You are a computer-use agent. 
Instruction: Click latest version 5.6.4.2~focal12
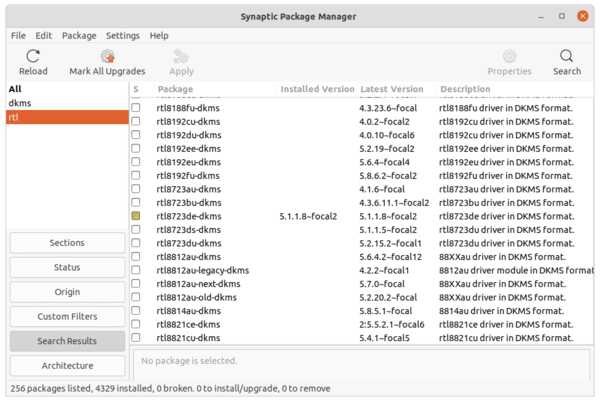pyautogui.click(x=390, y=257)
